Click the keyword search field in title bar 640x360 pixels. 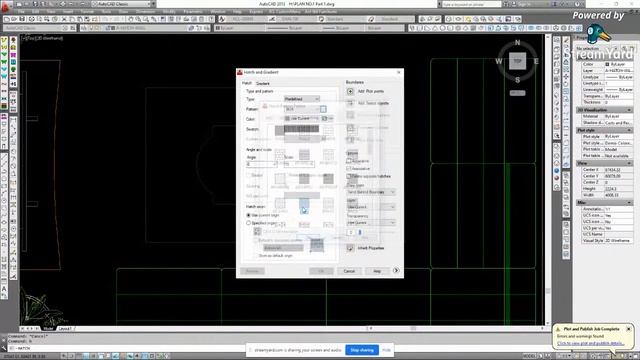pos(471,4)
